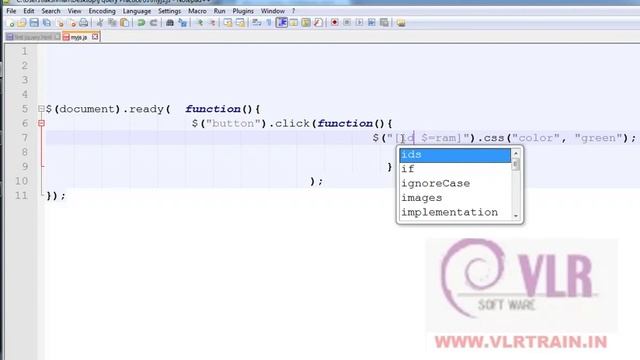Open Find with binoculars icon
Viewport: 640px width, 360px height.
tap(170, 23)
